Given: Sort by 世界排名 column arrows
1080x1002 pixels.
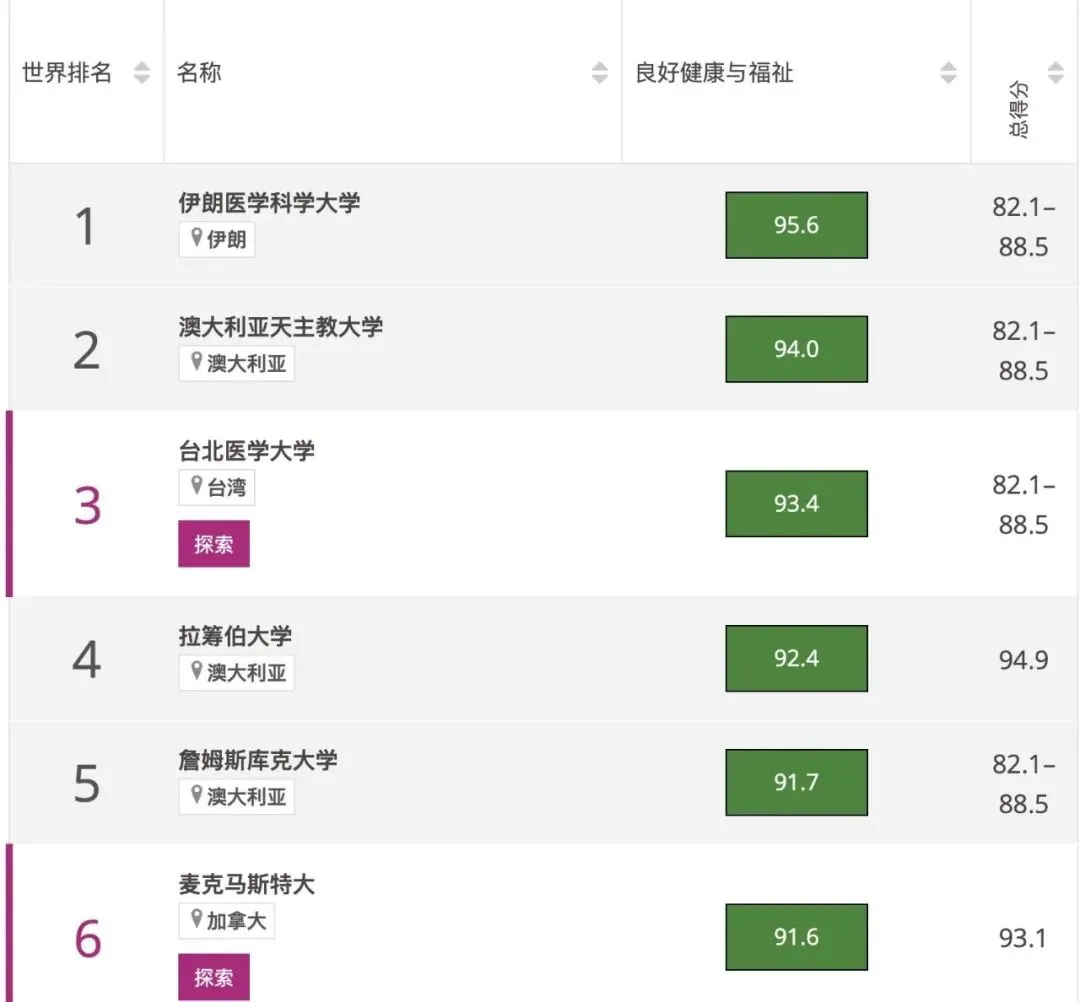Looking at the screenshot, I should point(142,73).
